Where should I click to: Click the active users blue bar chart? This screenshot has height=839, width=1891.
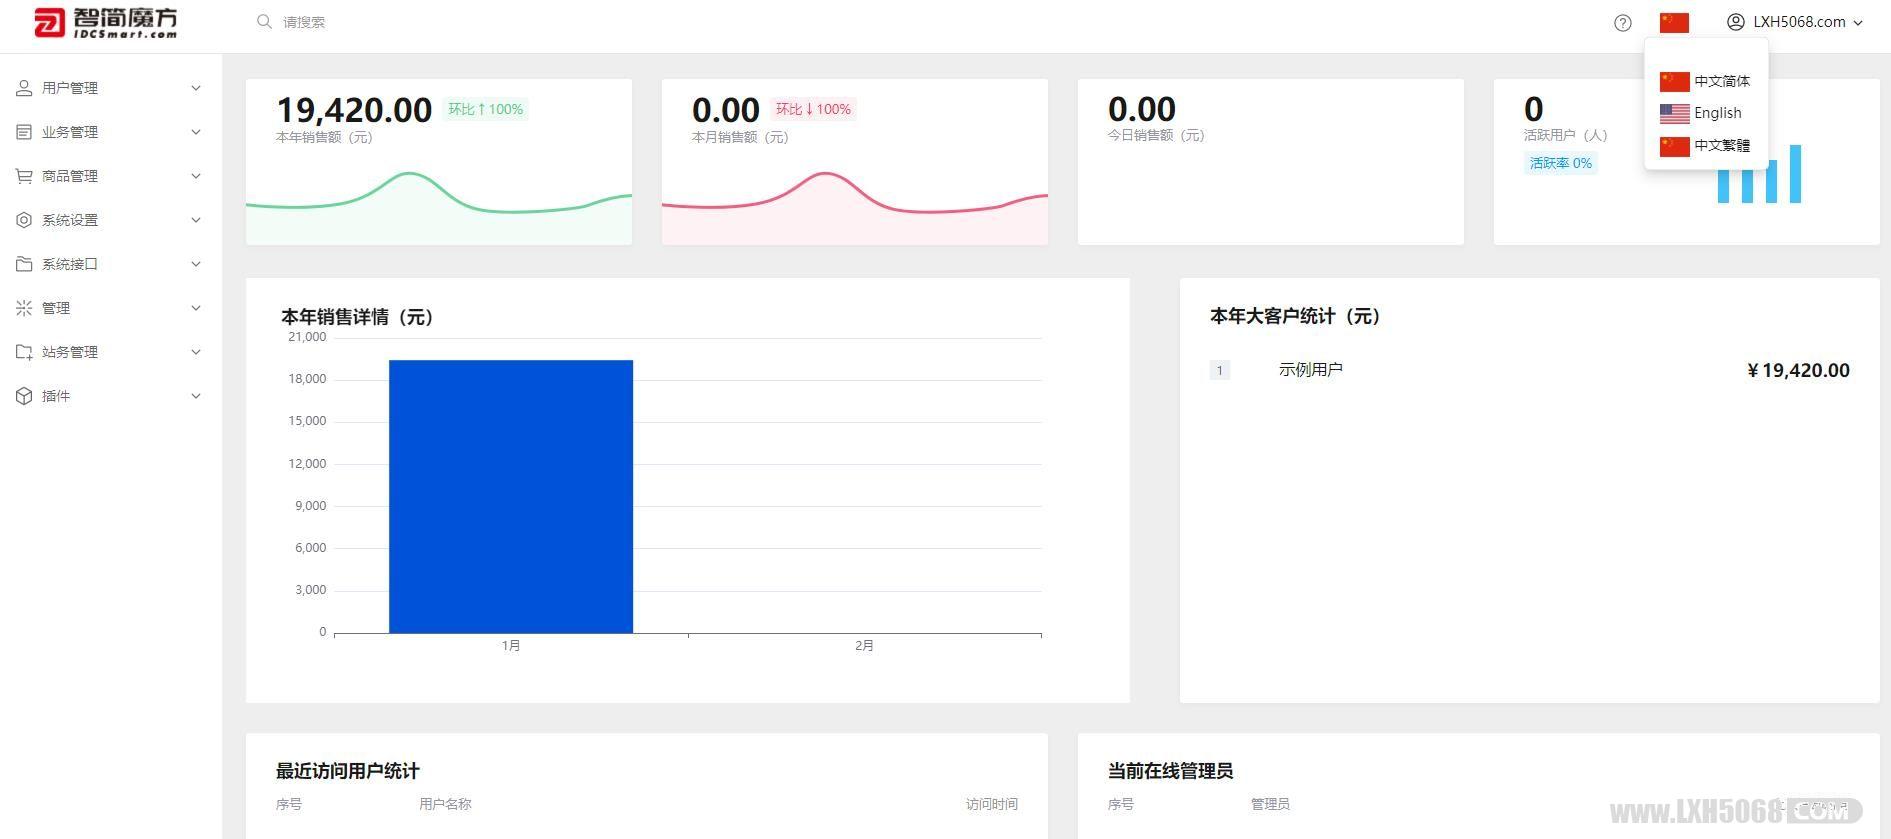1759,174
